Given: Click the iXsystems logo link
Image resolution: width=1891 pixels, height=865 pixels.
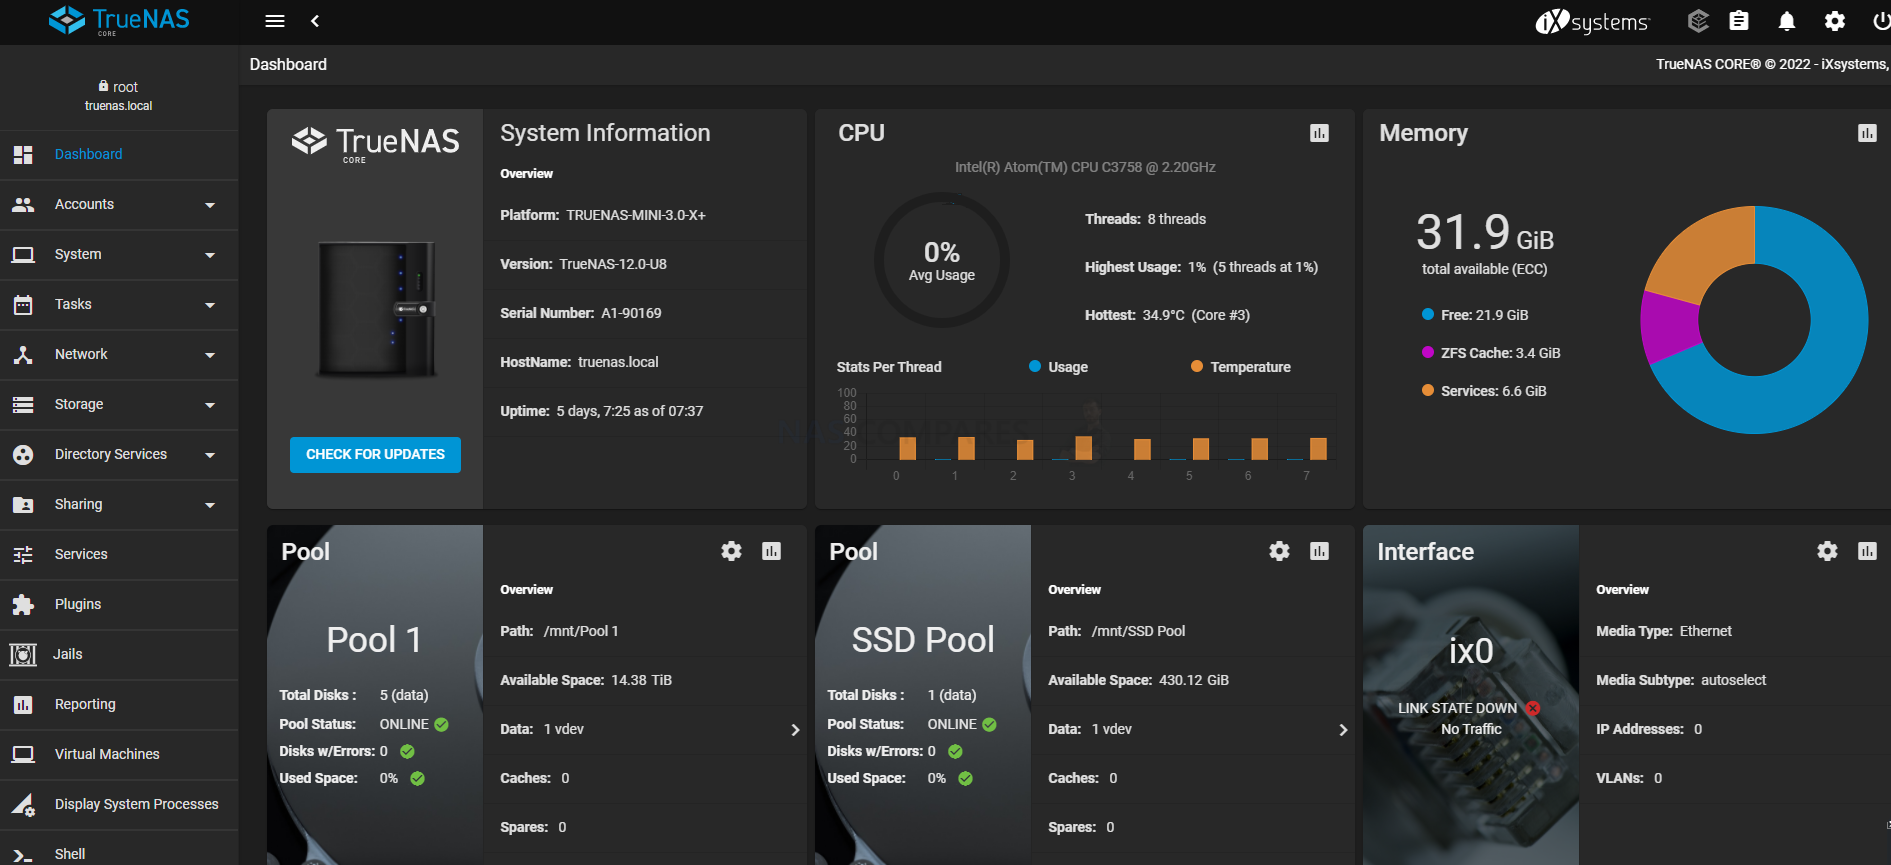Looking at the screenshot, I should (1592, 21).
